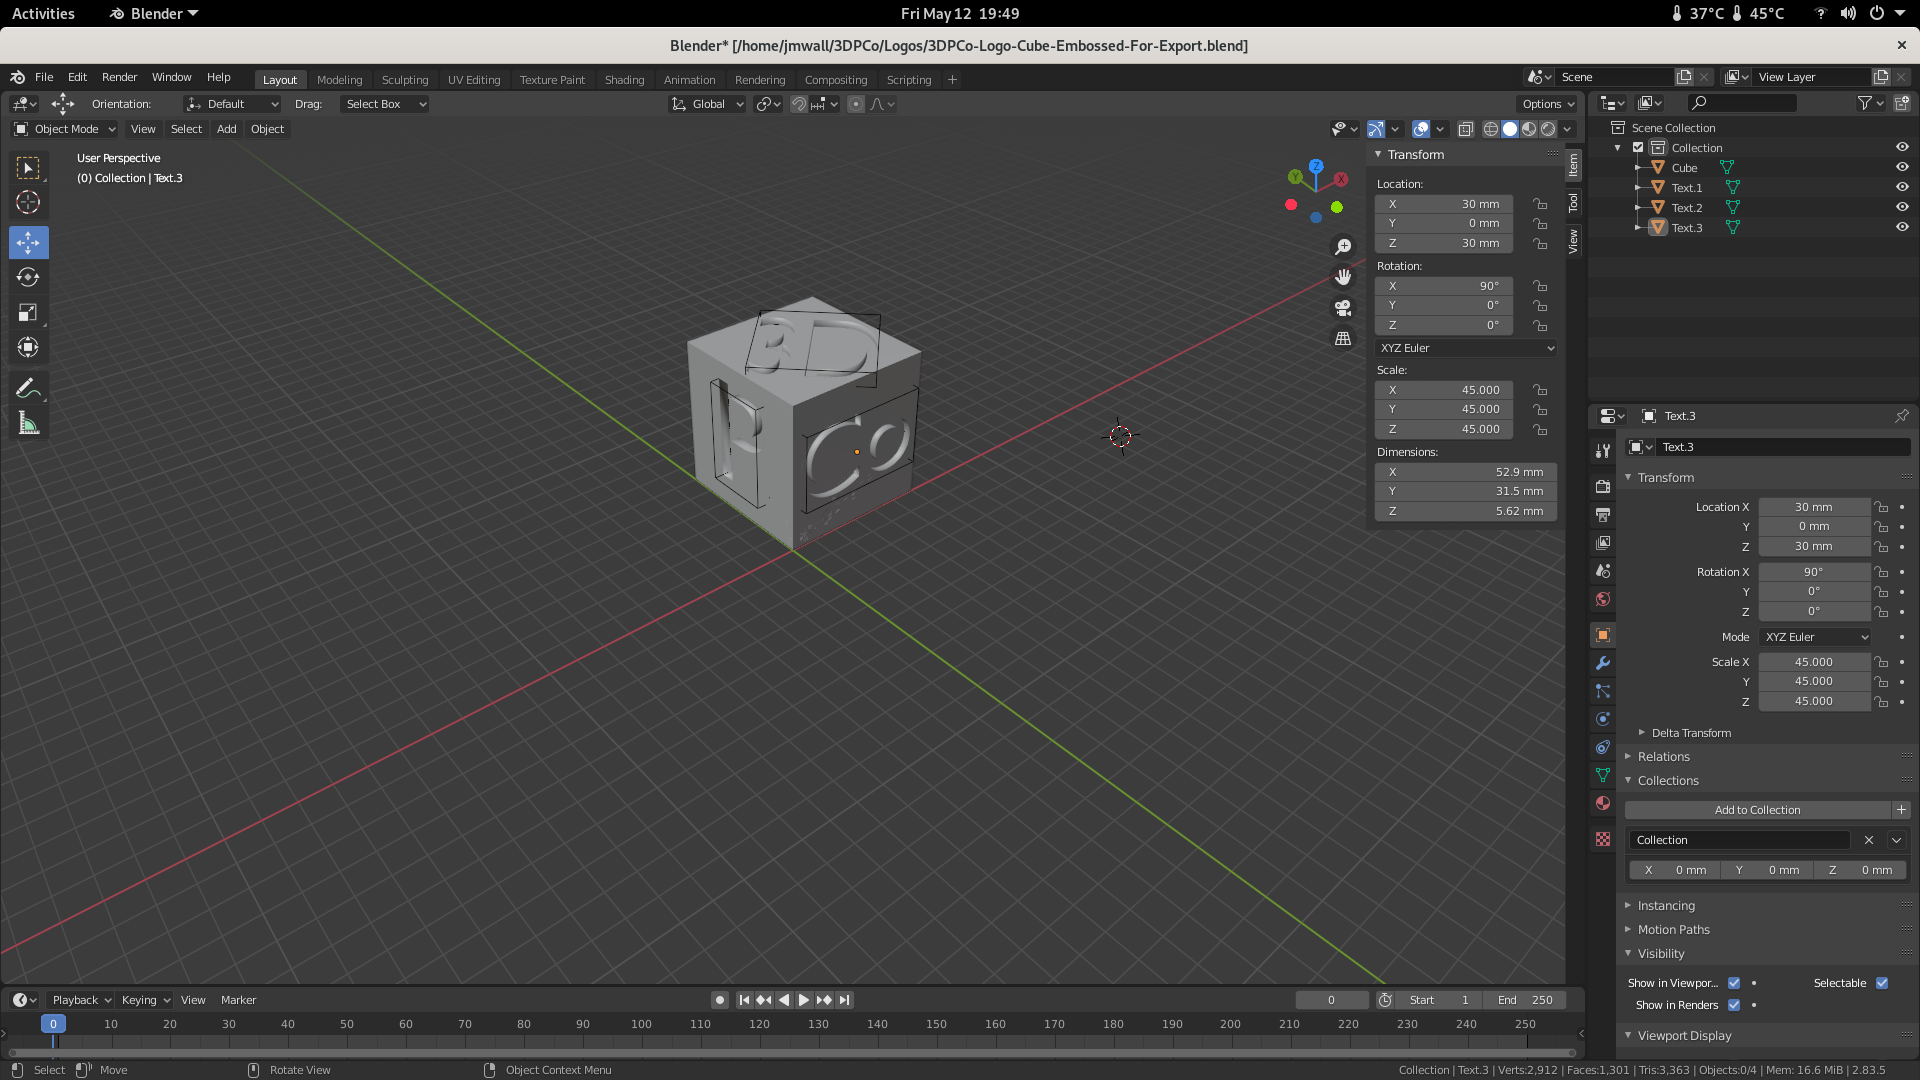Open the Texture properties checker icon
1920x1080 pixels.
[x=1603, y=839]
